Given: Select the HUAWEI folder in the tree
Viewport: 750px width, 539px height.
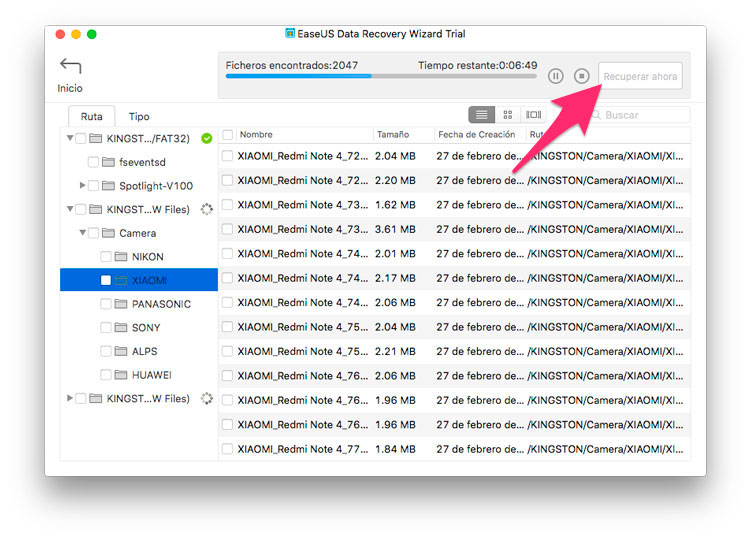Looking at the screenshot, I should point(139,374).
